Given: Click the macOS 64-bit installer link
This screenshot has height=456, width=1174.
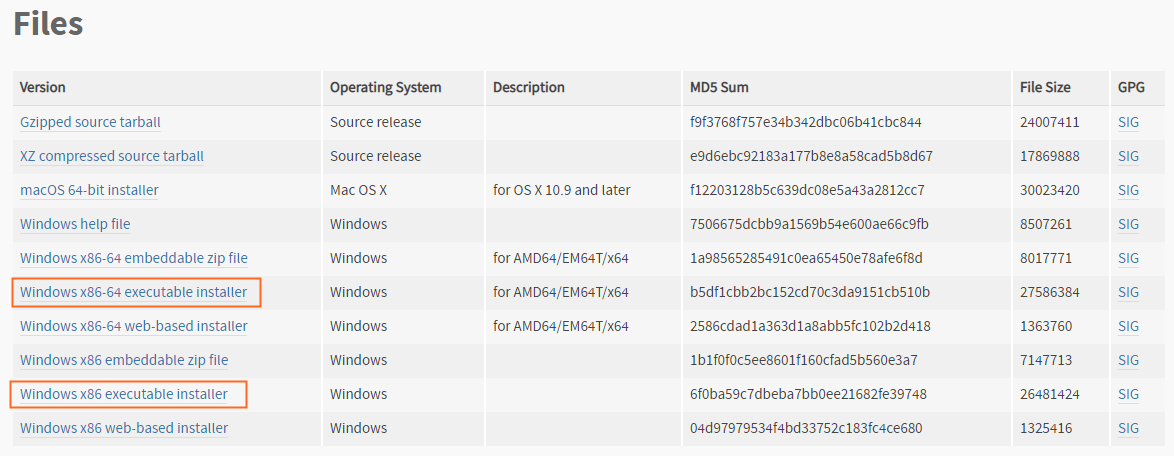Looking at the screenshot, I should pyautogui.click(x=89, y=190).
